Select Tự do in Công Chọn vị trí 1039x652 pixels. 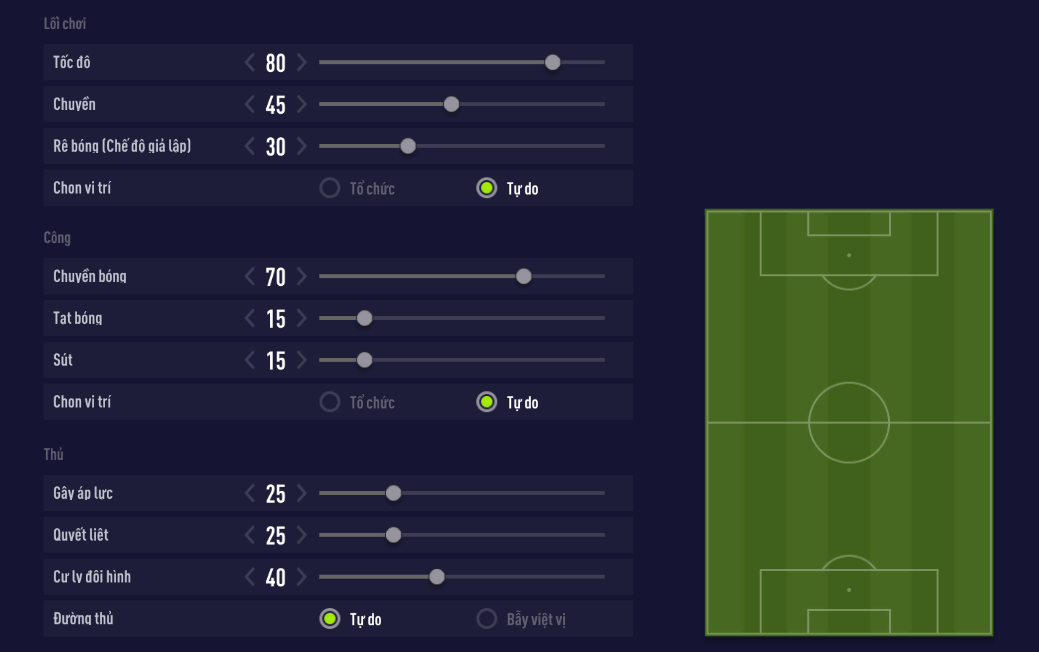pyautogui.click(x=487, y=402)
